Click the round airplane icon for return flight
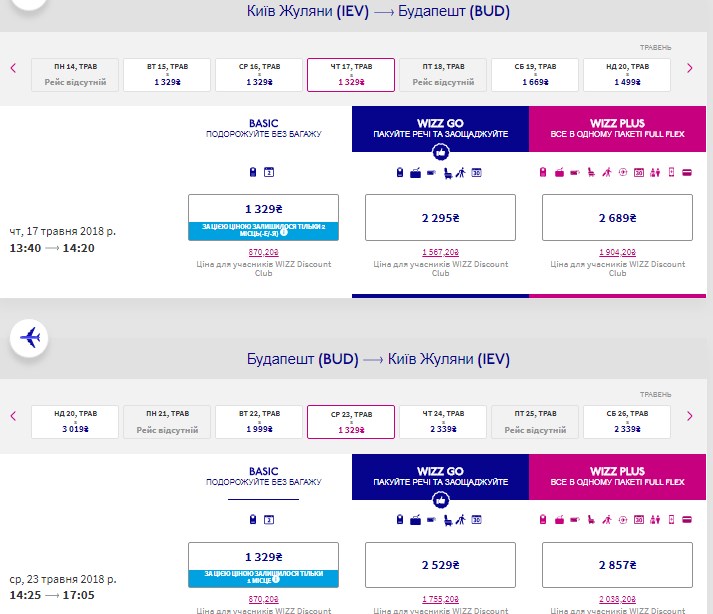 [30, 338]
